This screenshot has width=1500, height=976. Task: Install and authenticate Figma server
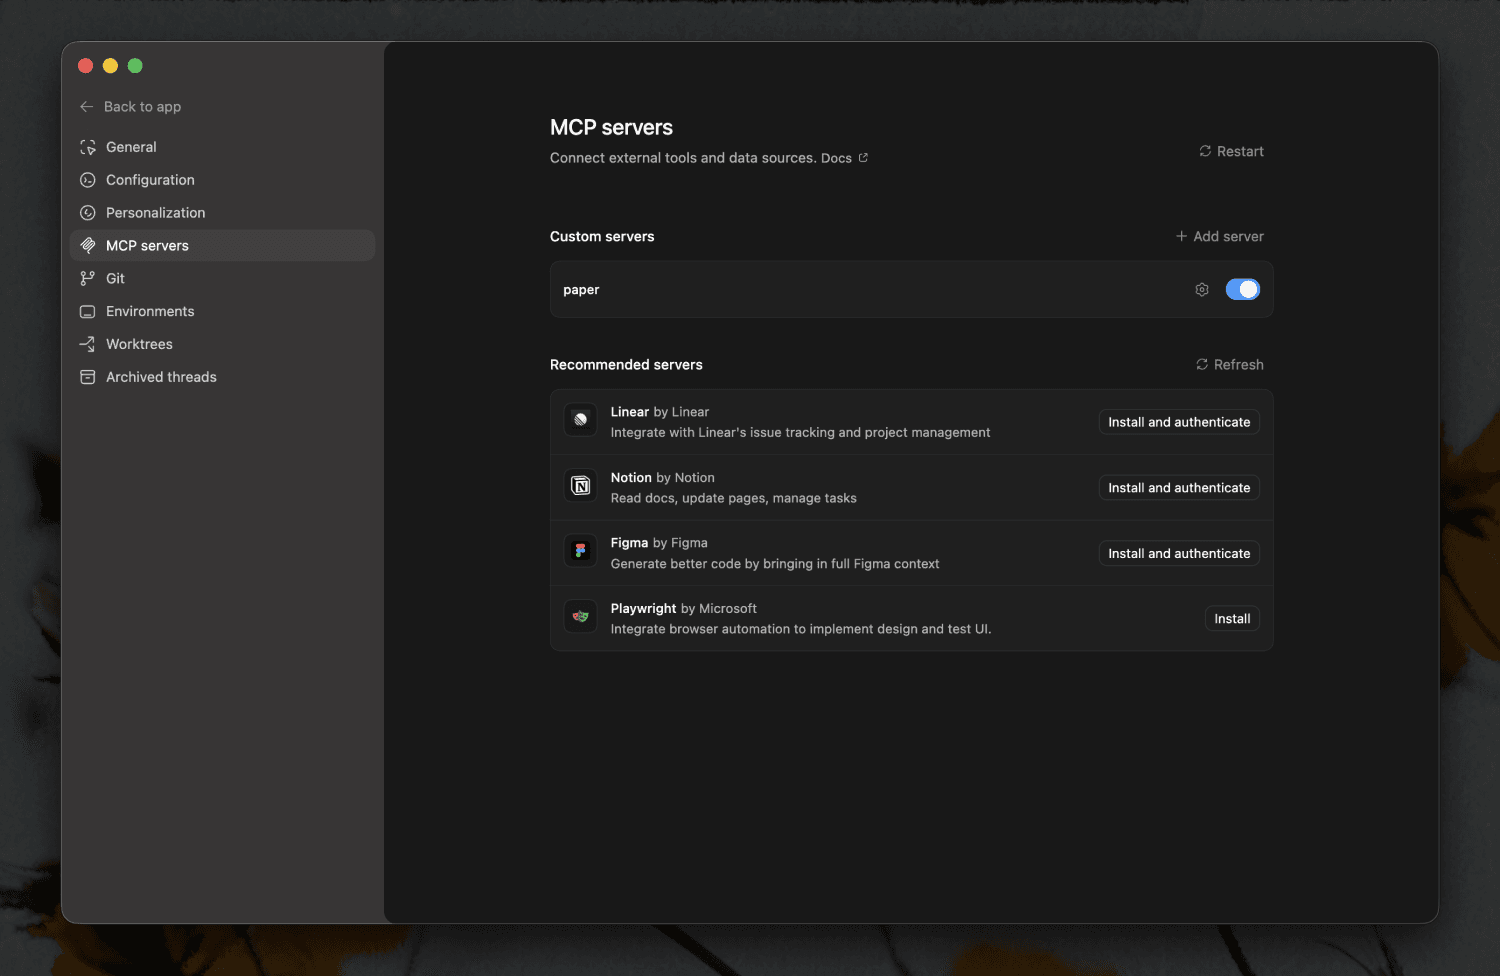(1179, 553)
